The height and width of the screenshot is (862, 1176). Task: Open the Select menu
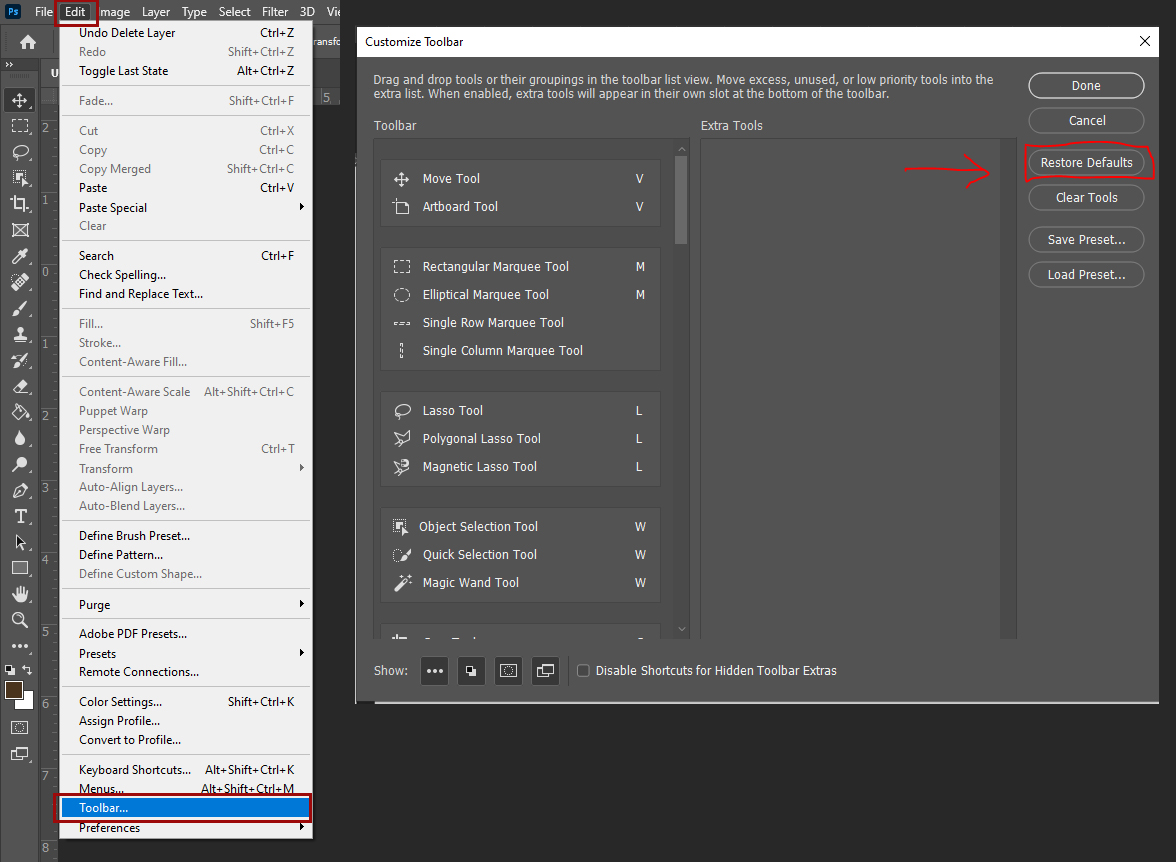pos(235,12)
